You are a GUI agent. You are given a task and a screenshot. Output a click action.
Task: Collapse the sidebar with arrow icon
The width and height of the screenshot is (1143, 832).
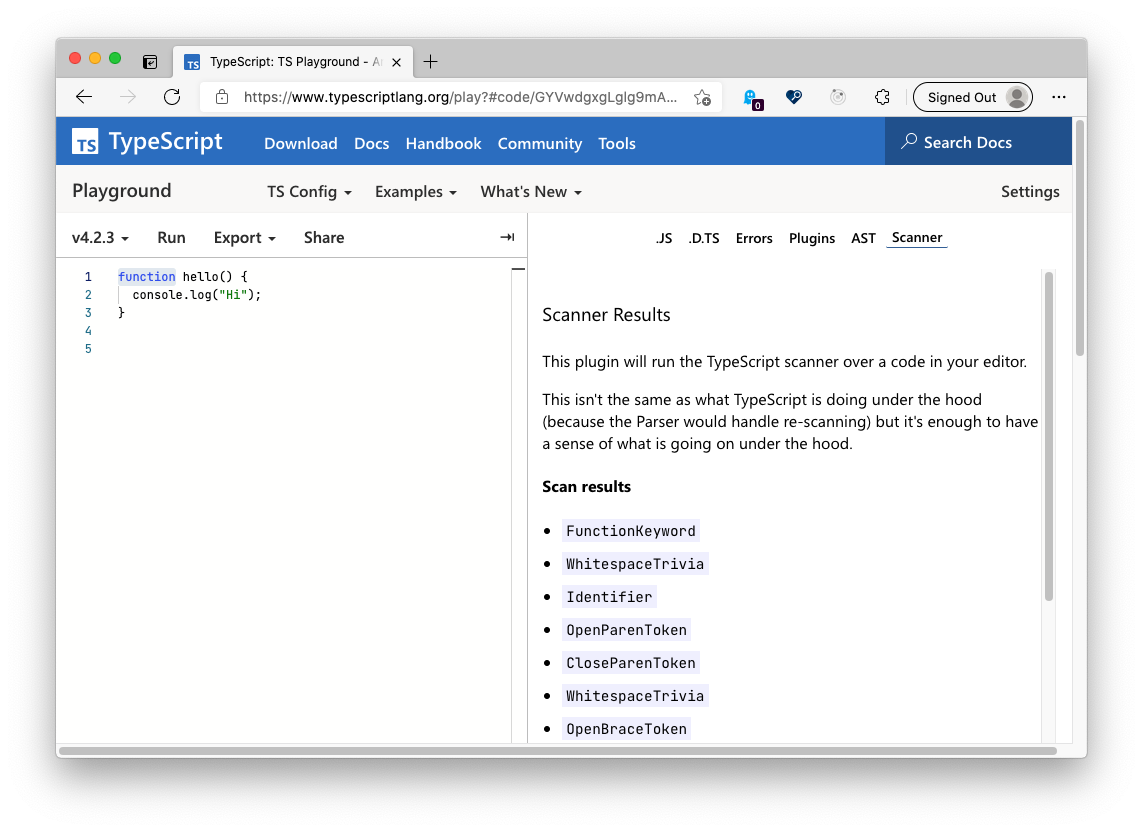click(x=507, y=237)
